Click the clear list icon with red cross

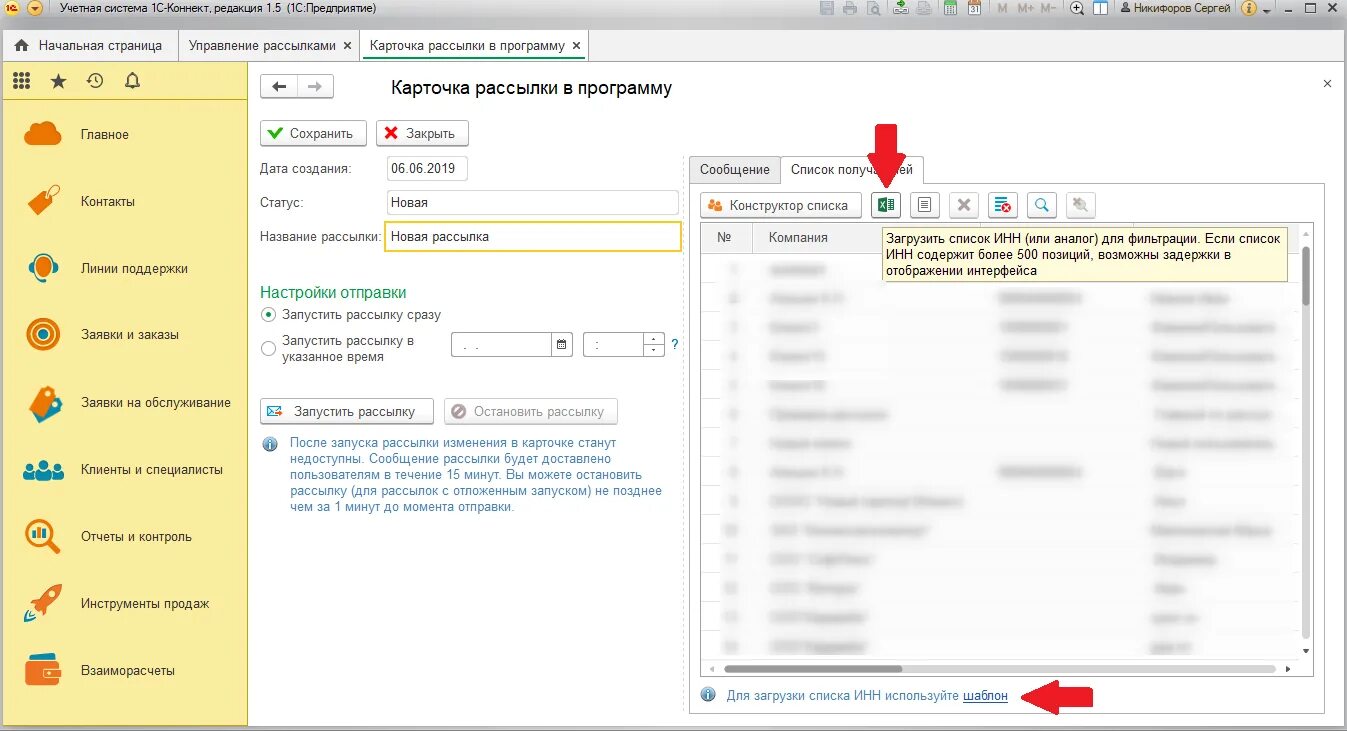point(1002,205)
